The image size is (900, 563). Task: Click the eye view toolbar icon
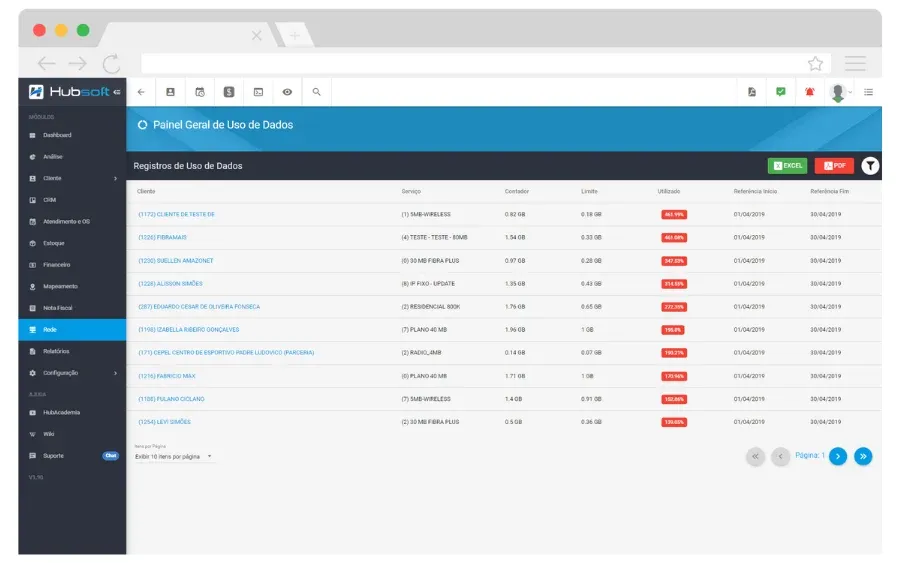288,92
